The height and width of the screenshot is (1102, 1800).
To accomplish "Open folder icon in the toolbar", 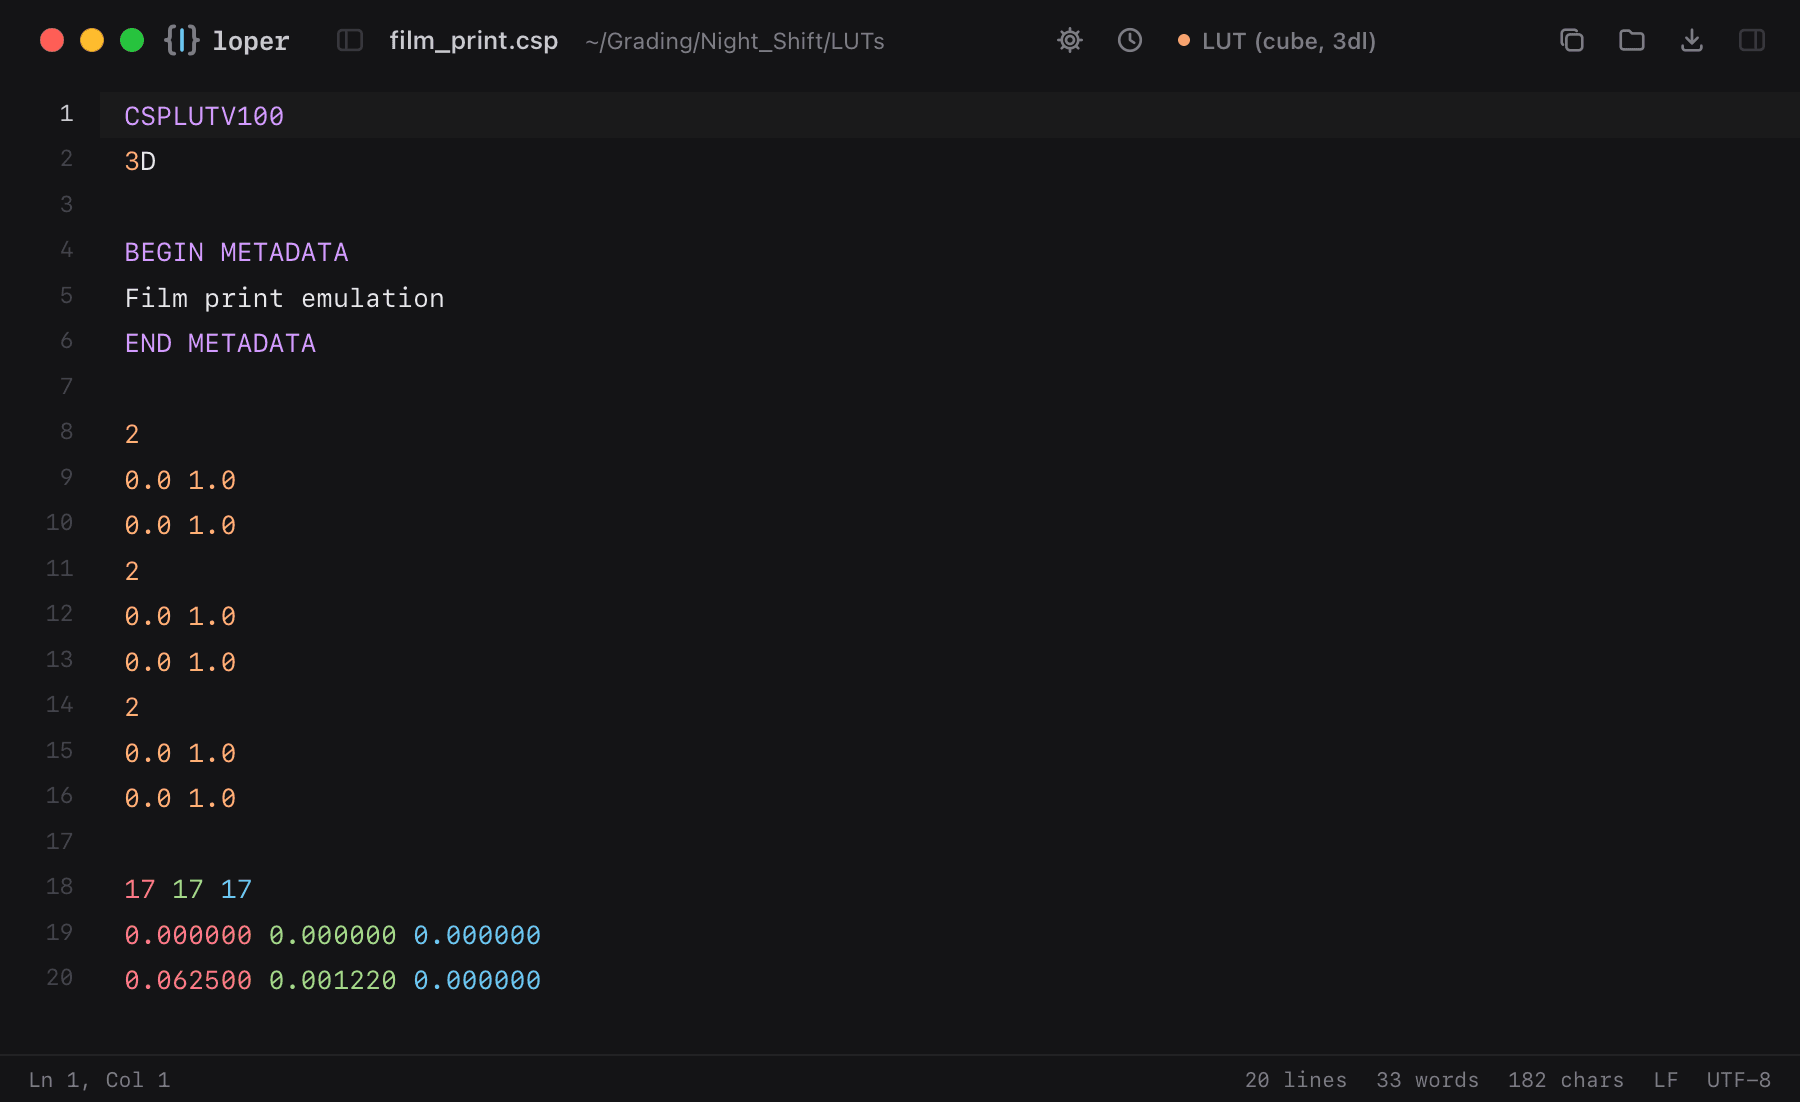I will (x=1632, y=40).
